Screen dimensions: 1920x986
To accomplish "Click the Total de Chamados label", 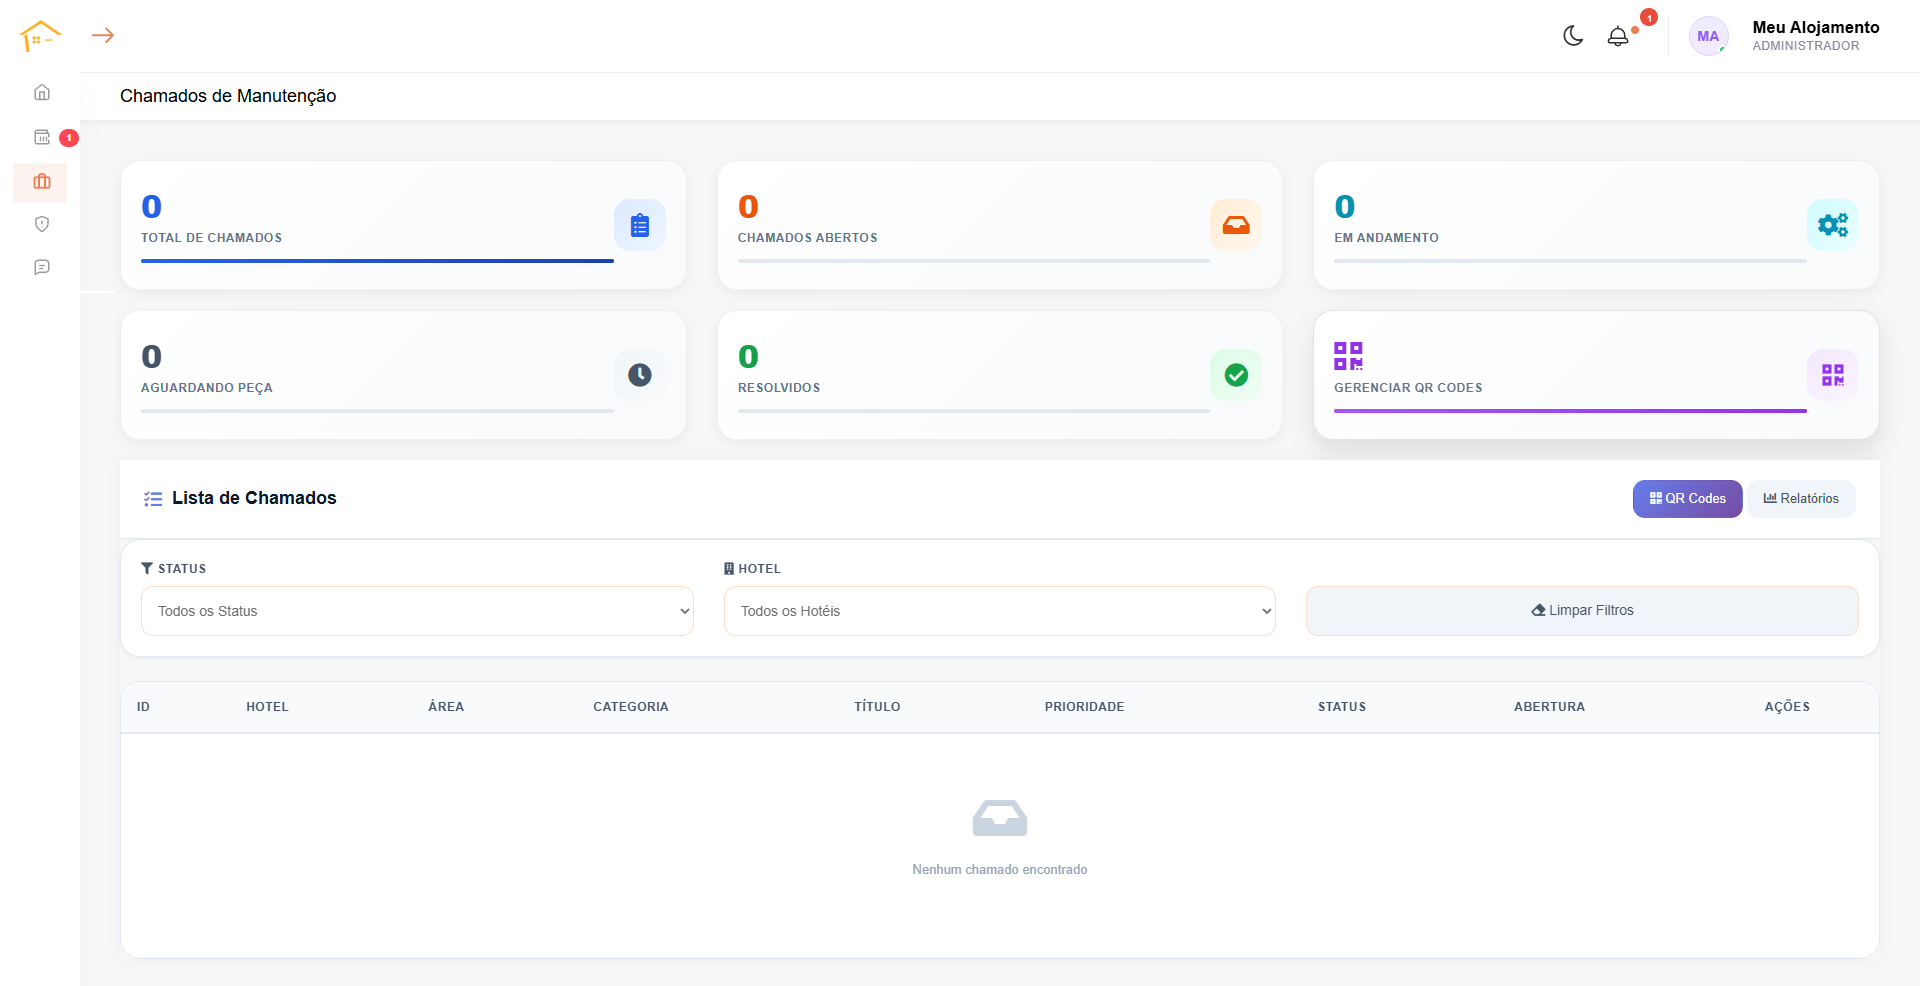I will tap(211, 238).
